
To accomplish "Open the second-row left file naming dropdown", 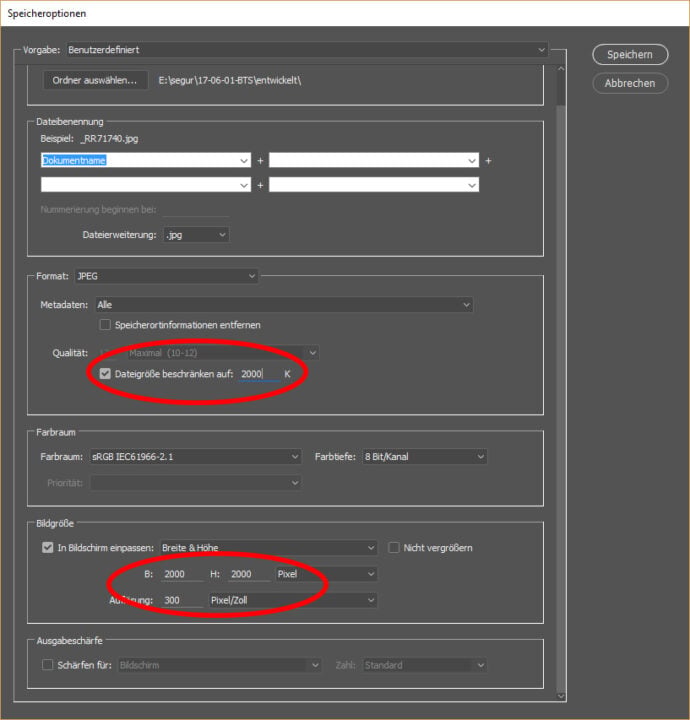I will coord(146,185).
